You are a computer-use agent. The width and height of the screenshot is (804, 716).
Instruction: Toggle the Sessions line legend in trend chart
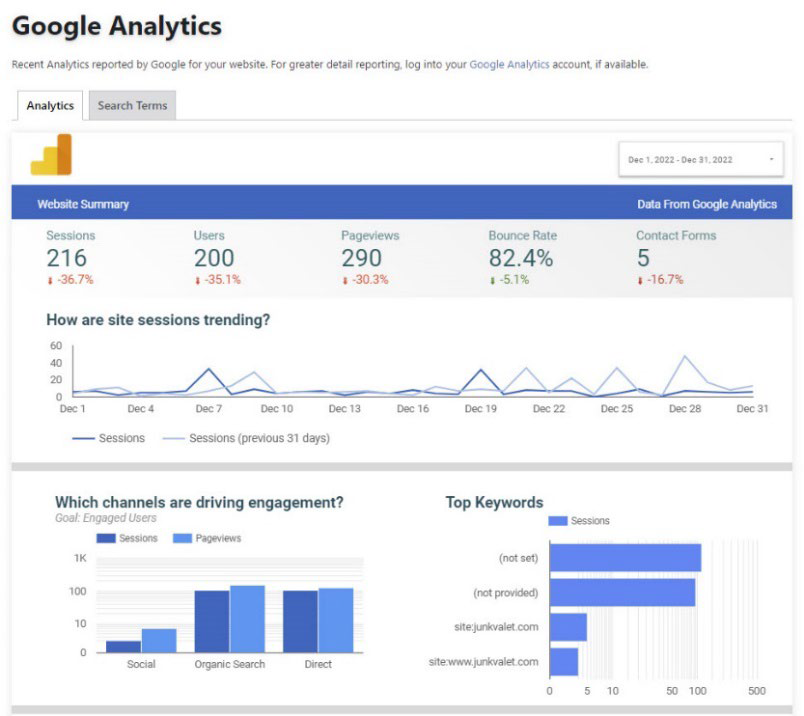pos(109,439)
